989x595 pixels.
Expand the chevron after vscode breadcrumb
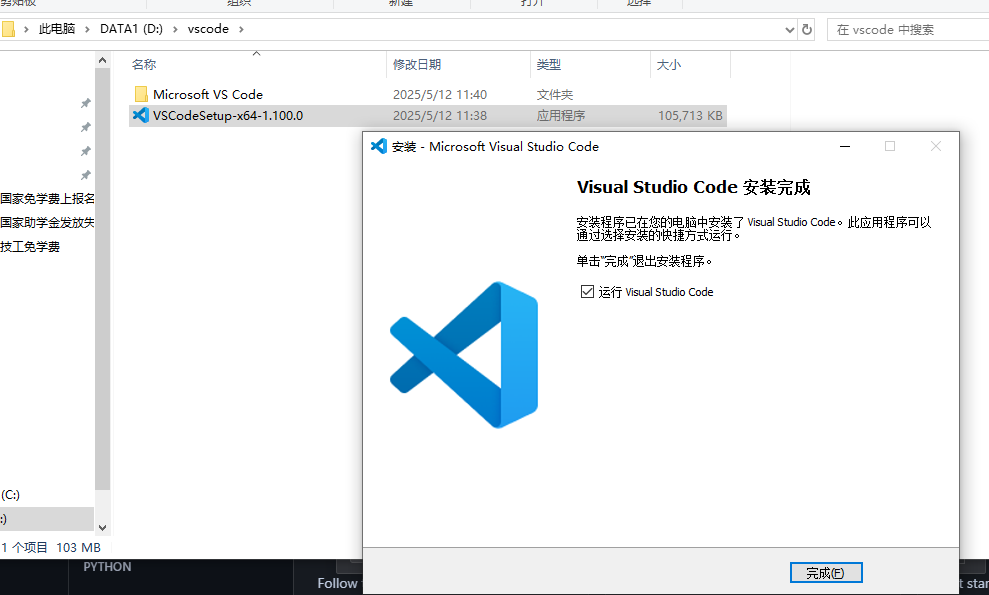[x=241, y=29]
